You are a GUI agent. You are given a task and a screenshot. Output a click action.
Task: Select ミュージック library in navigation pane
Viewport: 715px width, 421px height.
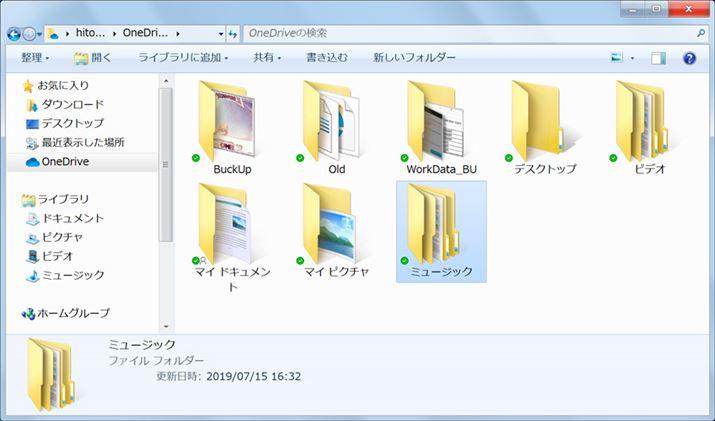(x=65, y=275)
